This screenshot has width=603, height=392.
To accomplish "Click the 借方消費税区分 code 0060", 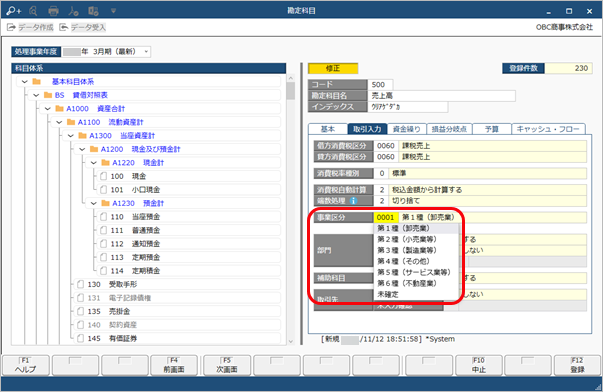I will pos(386,146).
